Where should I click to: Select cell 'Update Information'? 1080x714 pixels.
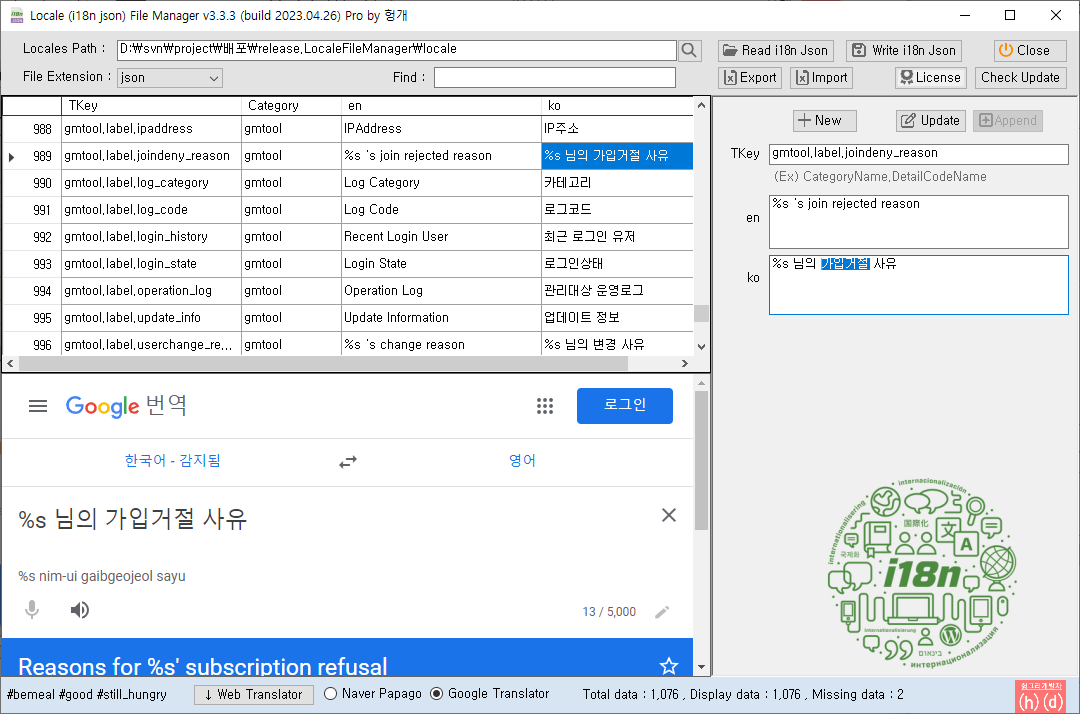pos(442,317)
